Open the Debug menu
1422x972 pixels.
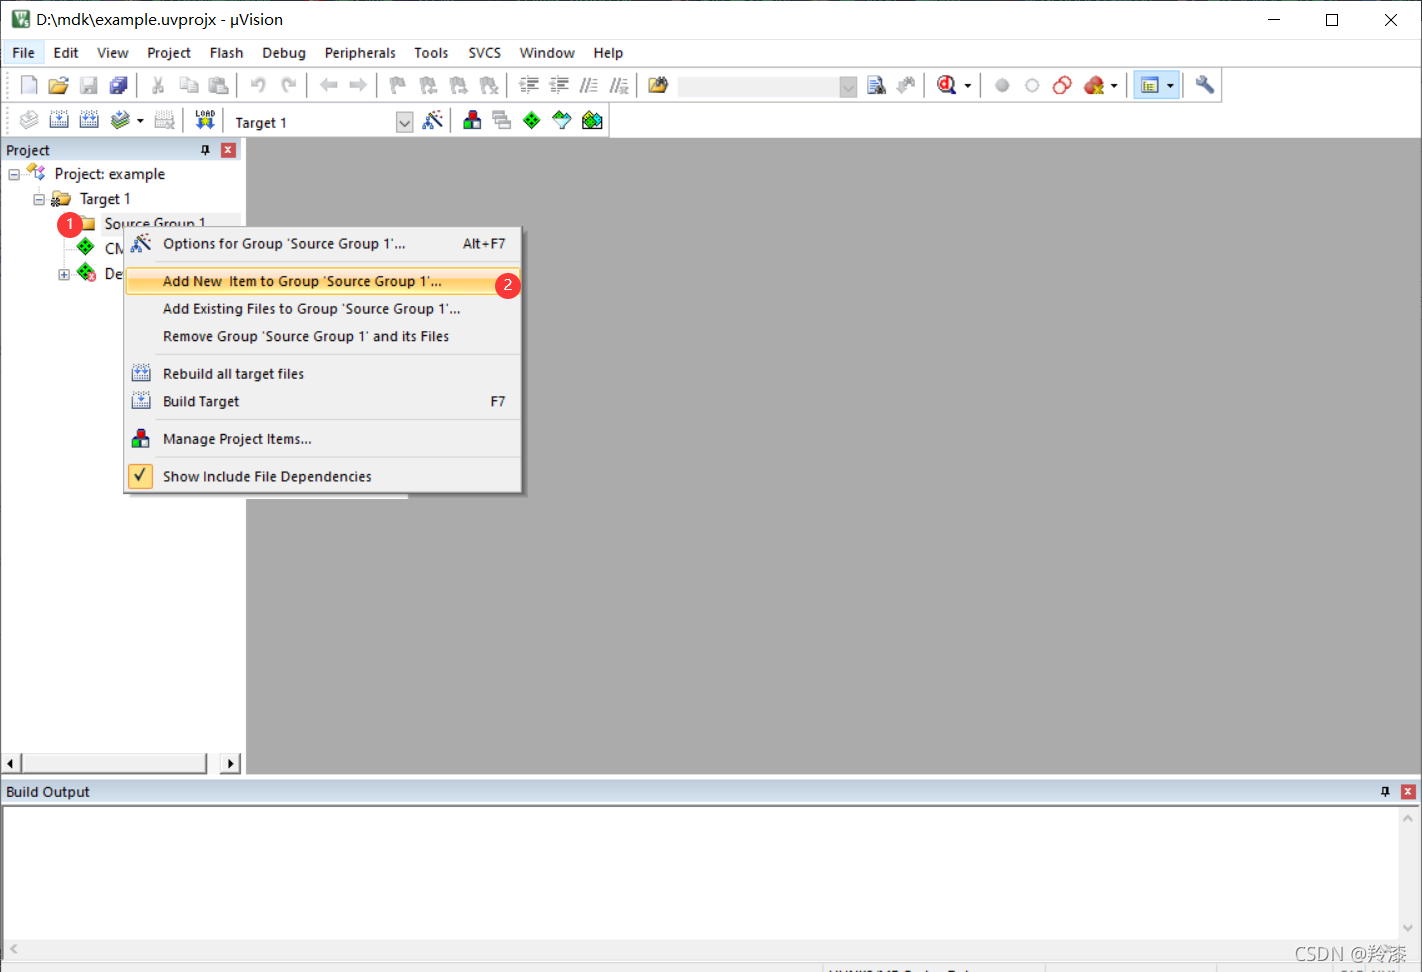284,53
